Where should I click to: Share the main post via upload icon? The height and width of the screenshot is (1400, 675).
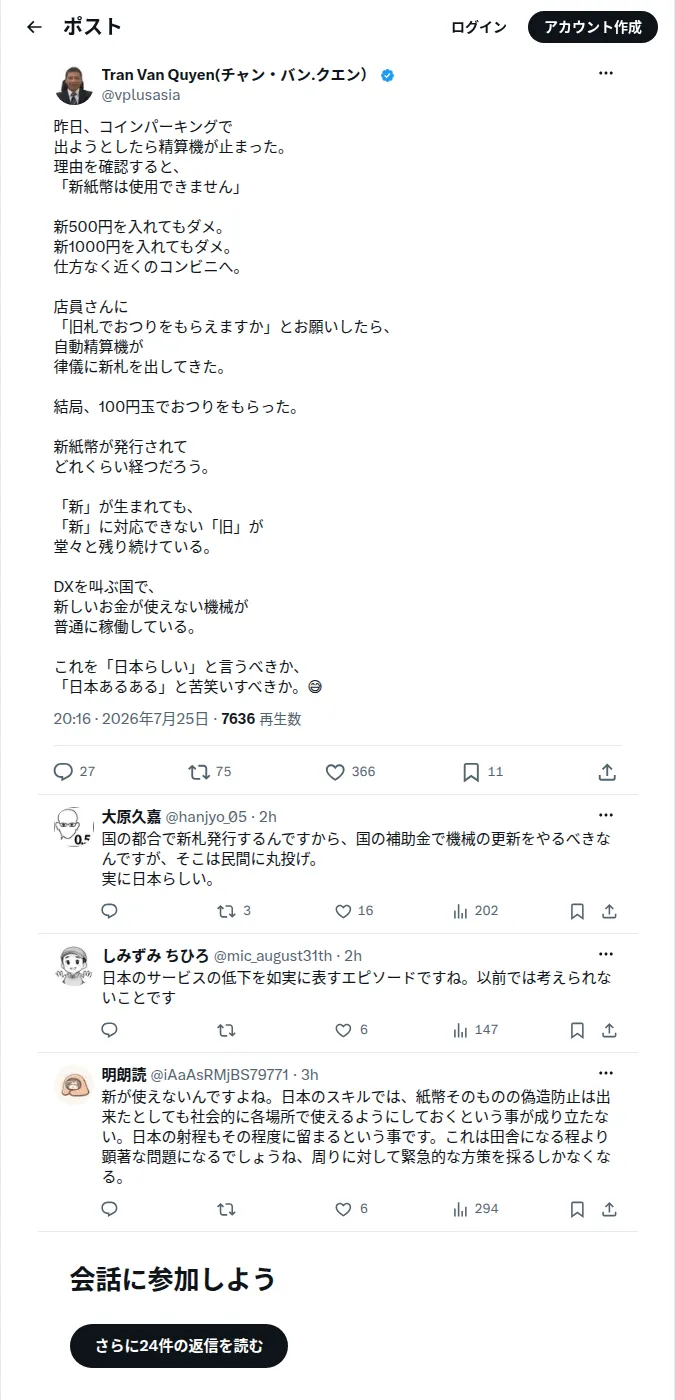[x=607, y=771]
